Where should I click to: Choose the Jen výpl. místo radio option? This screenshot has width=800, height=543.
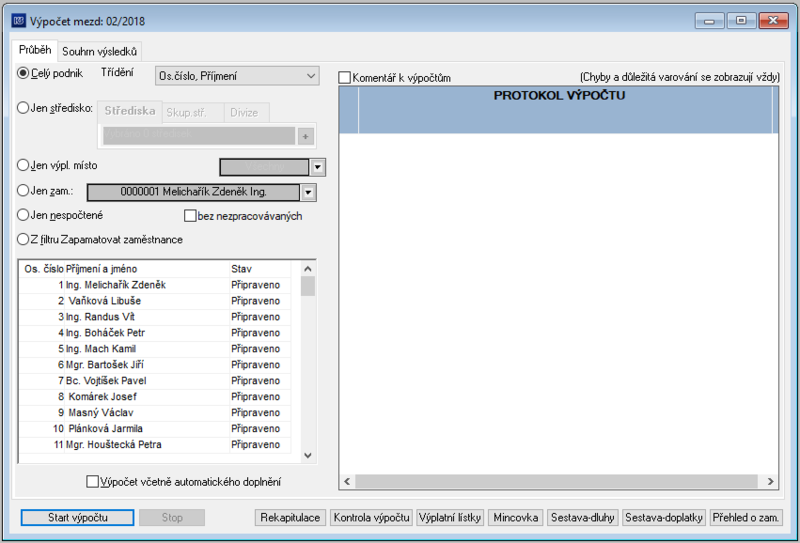point(23,165)
